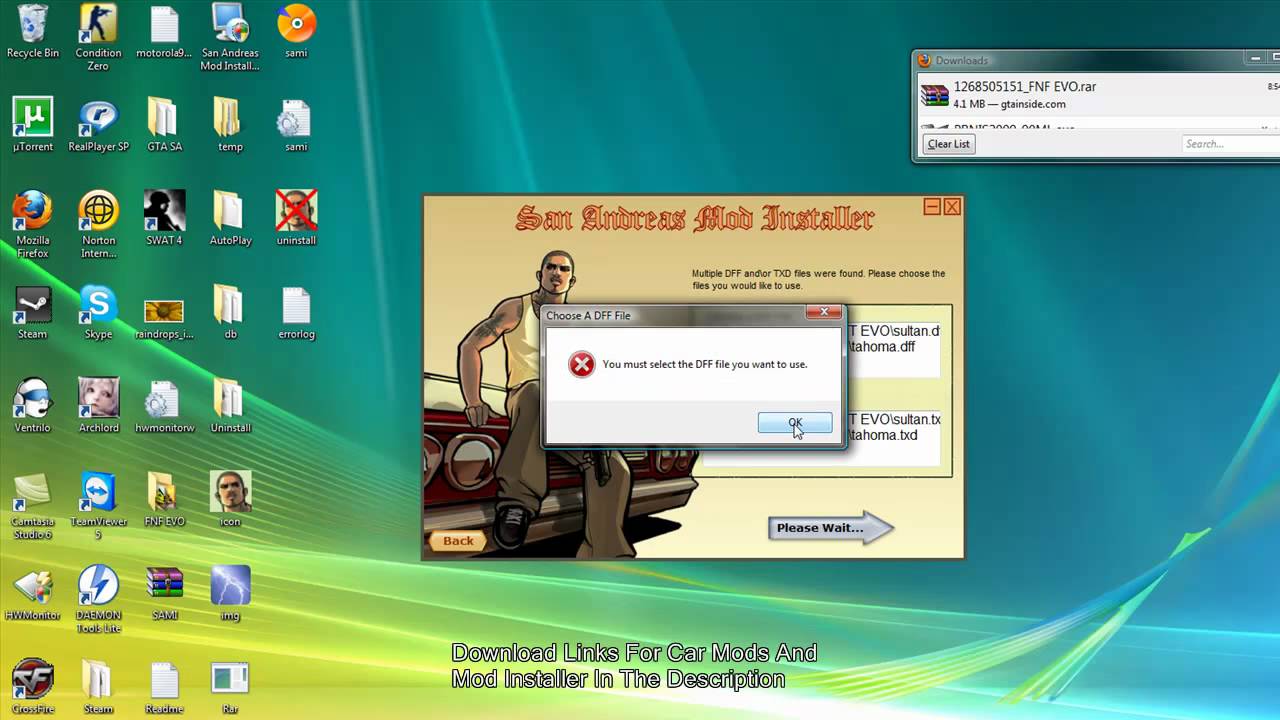This screenshot has width=1280, height=720.
Task: Select the Norton Internet desktop icon
Action: 98,225
